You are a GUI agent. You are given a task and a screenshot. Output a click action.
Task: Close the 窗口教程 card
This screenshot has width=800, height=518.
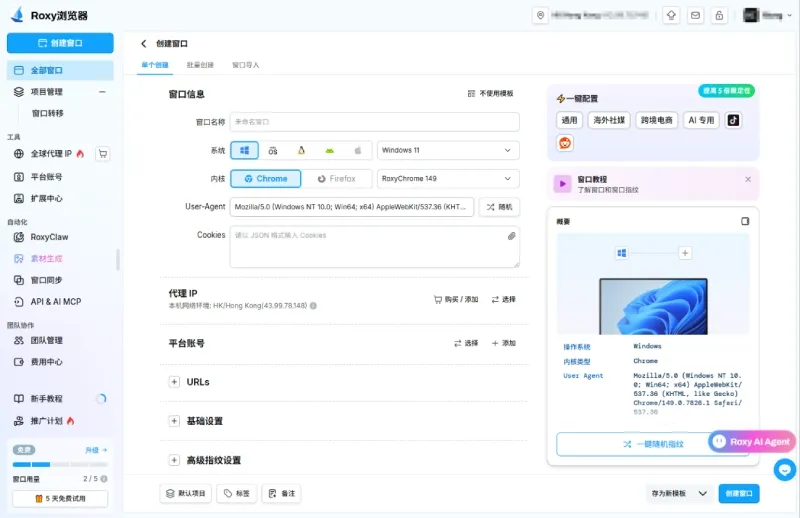[x=748, y=179]
